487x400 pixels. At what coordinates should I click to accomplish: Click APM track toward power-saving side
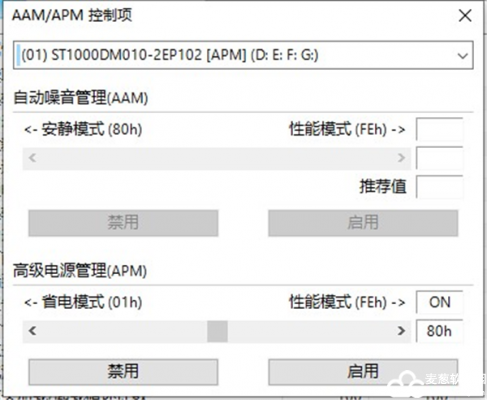point(124,331)
